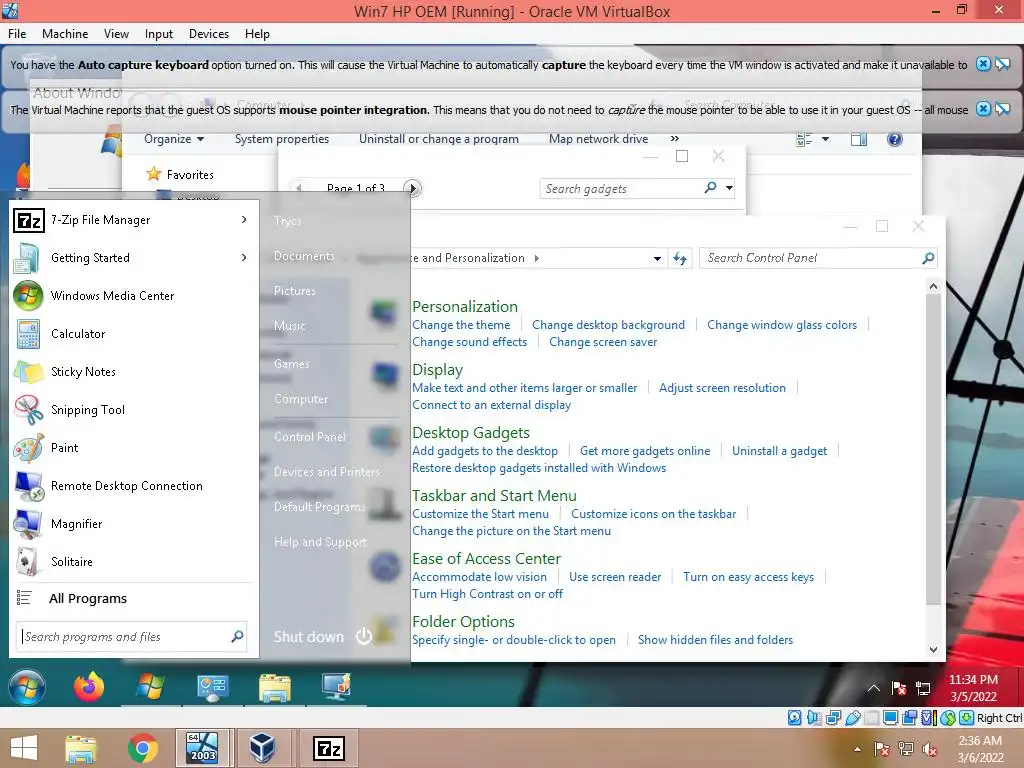Open the Input menu
The image size is (1024, 768).
(159, 34)
